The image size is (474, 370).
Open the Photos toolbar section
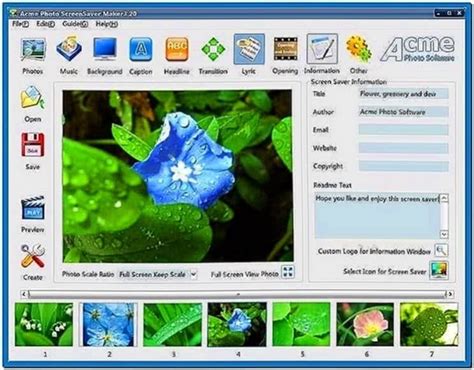tap(33, 50)
